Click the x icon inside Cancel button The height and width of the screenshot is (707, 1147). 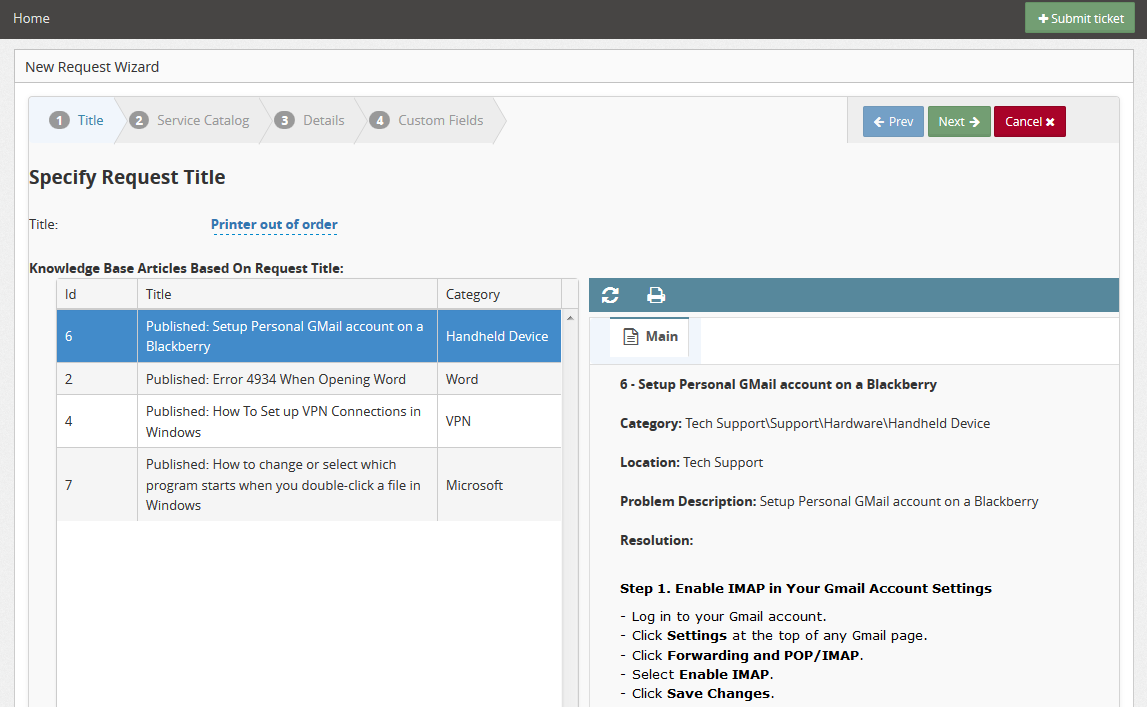(1051, 121)
